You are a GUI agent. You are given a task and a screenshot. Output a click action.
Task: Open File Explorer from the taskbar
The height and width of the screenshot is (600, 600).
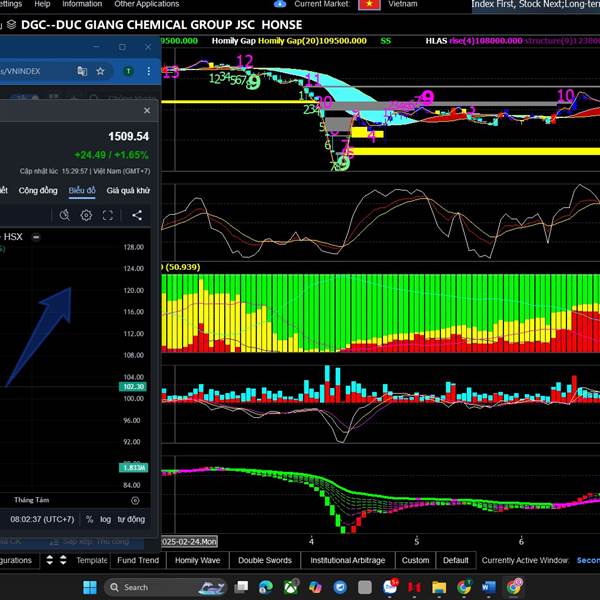coord(439,587)
